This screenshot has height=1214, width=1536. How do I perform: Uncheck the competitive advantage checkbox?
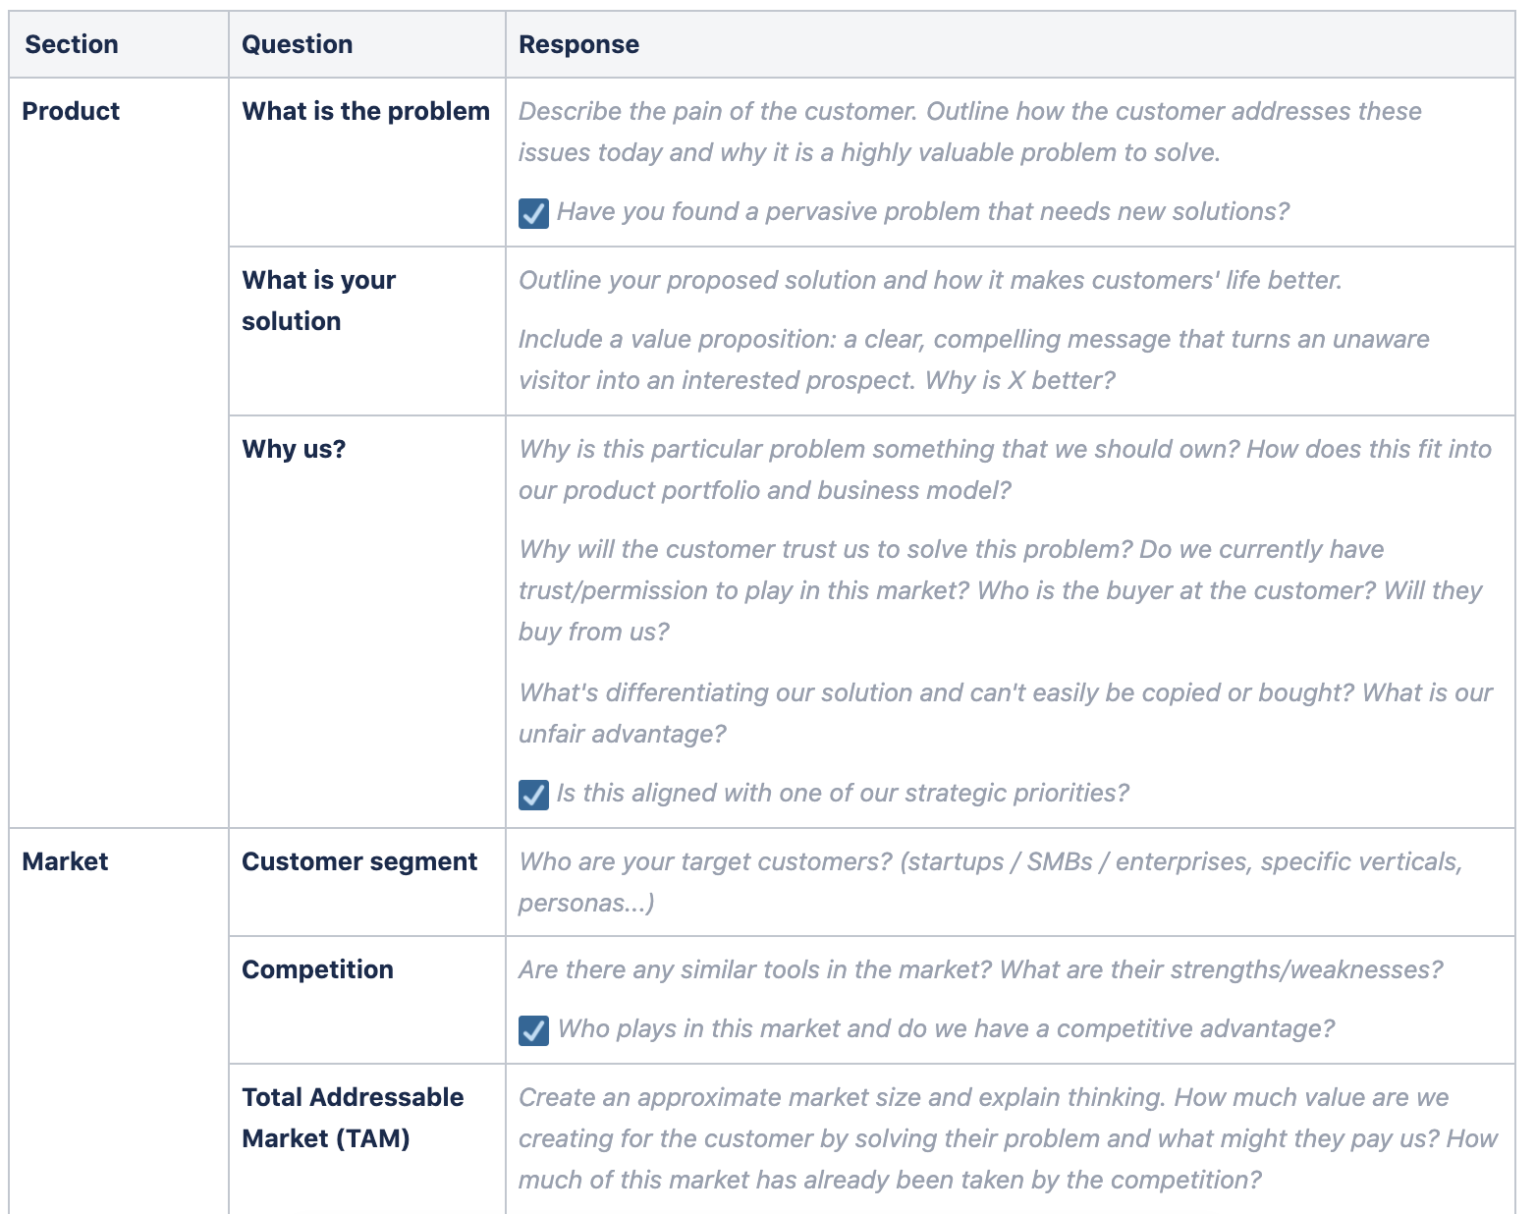tap(533, 1030)
